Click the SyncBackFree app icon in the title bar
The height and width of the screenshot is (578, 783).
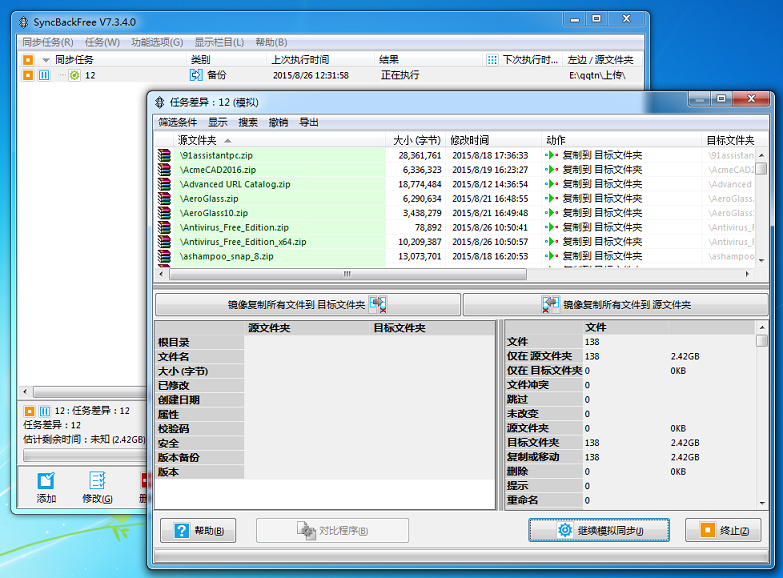point(23,22)
